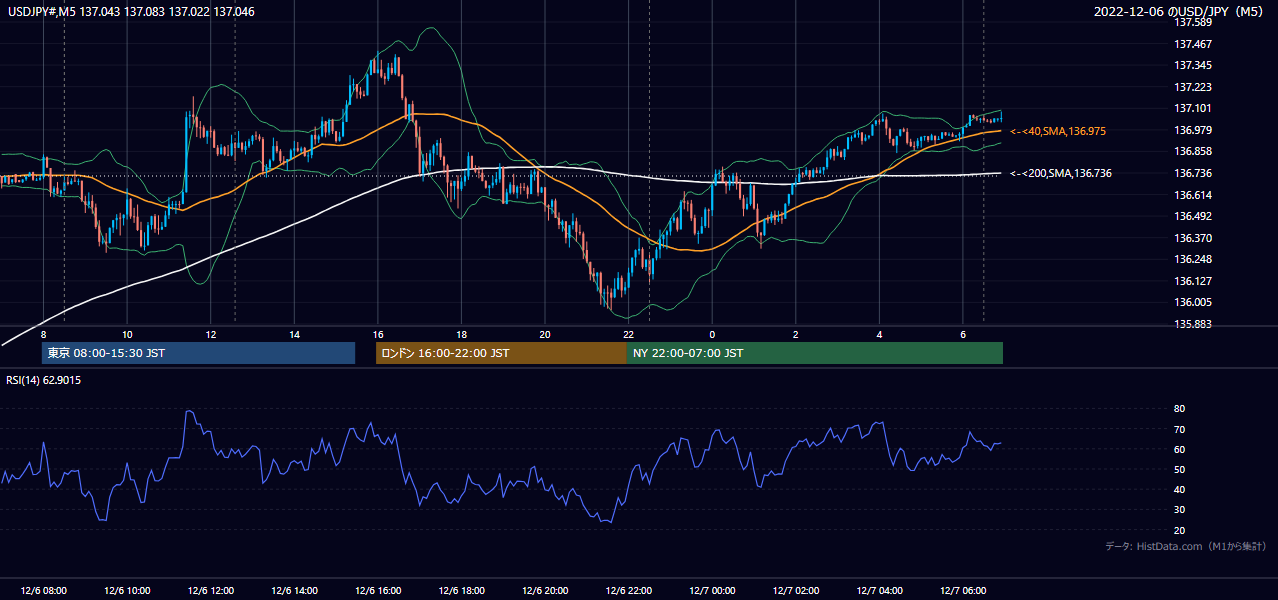Click the 12/6 10:00 bottom time label
The image size is (1278, 600).
[127, 591]
